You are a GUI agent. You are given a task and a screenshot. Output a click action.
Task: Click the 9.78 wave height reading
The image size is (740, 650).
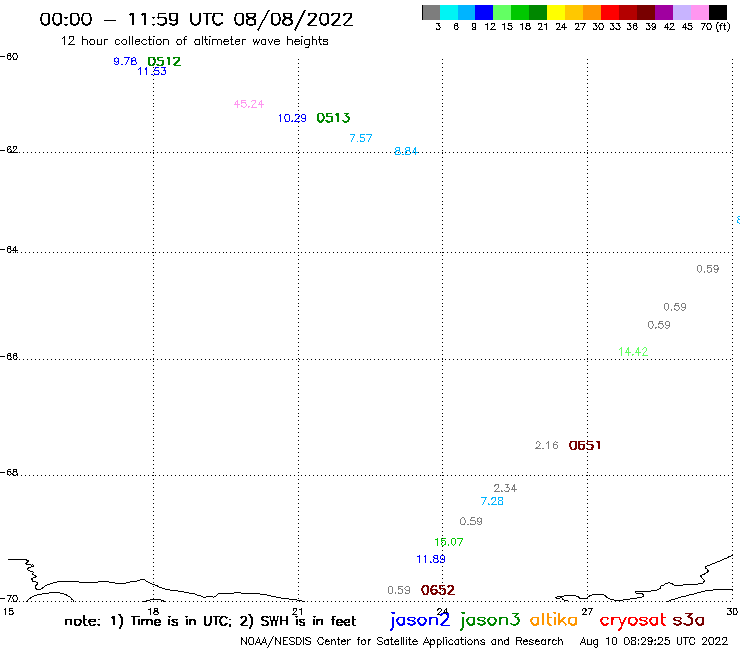pyautogui.click(x=125, y=61)
